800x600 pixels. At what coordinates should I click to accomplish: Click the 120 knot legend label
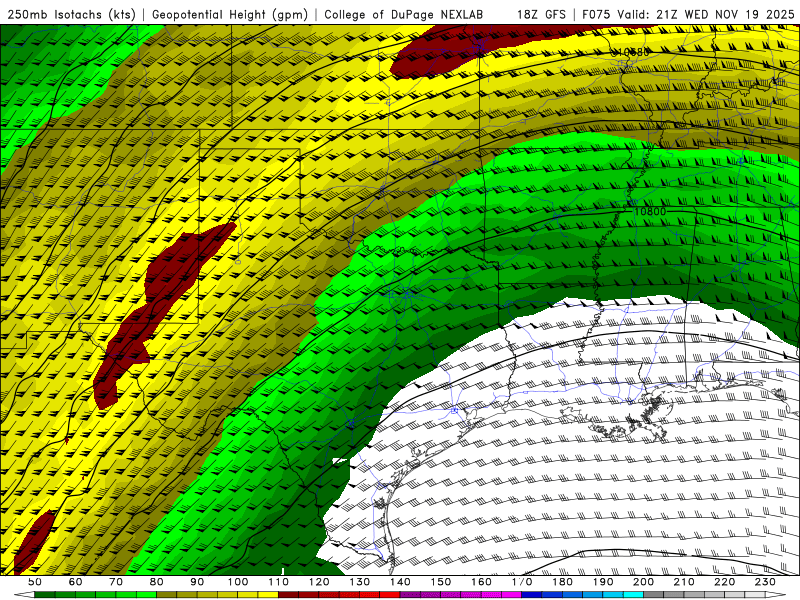click(319, 582)
